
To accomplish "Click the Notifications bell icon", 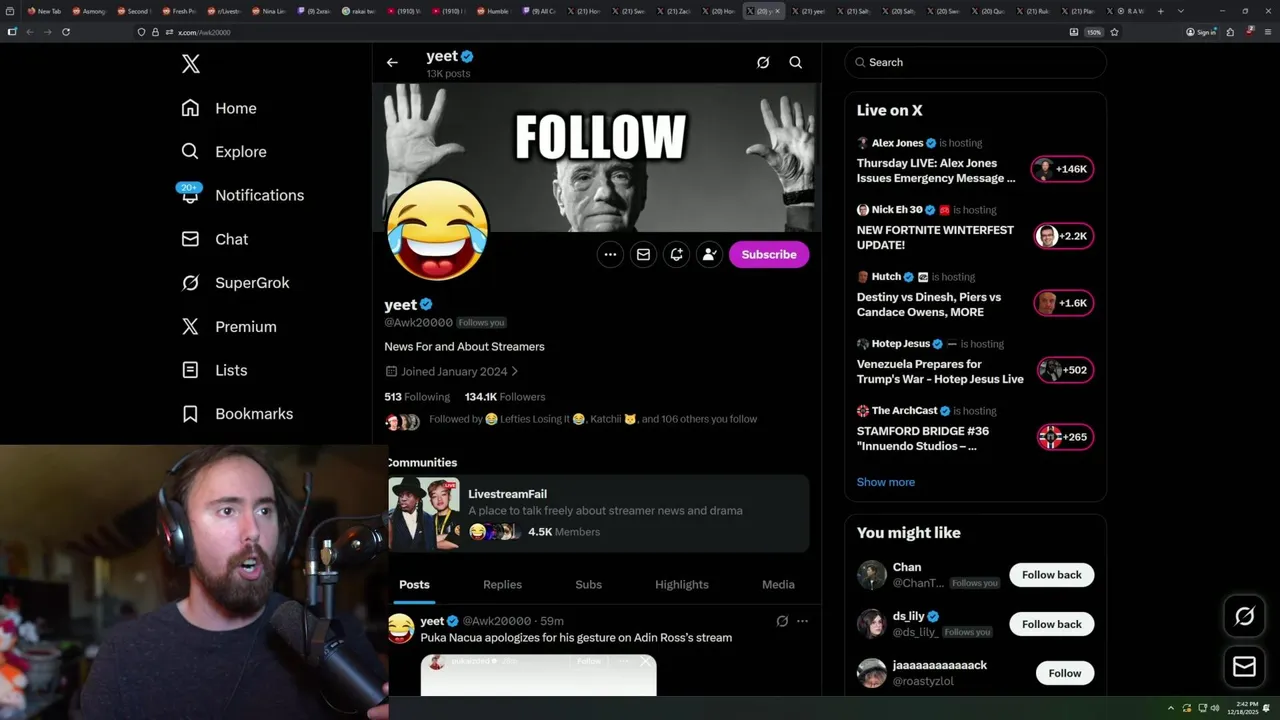I will tap(190, 195).
